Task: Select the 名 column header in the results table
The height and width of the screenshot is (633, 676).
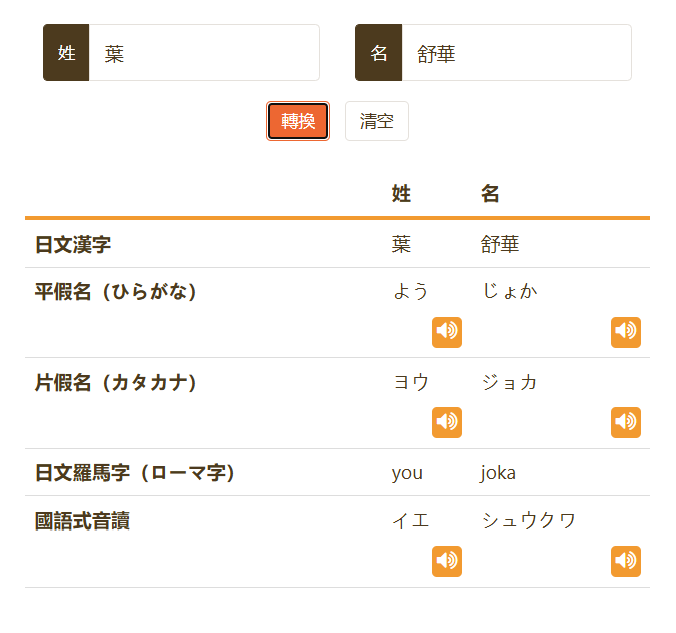Action: [490, 194]
